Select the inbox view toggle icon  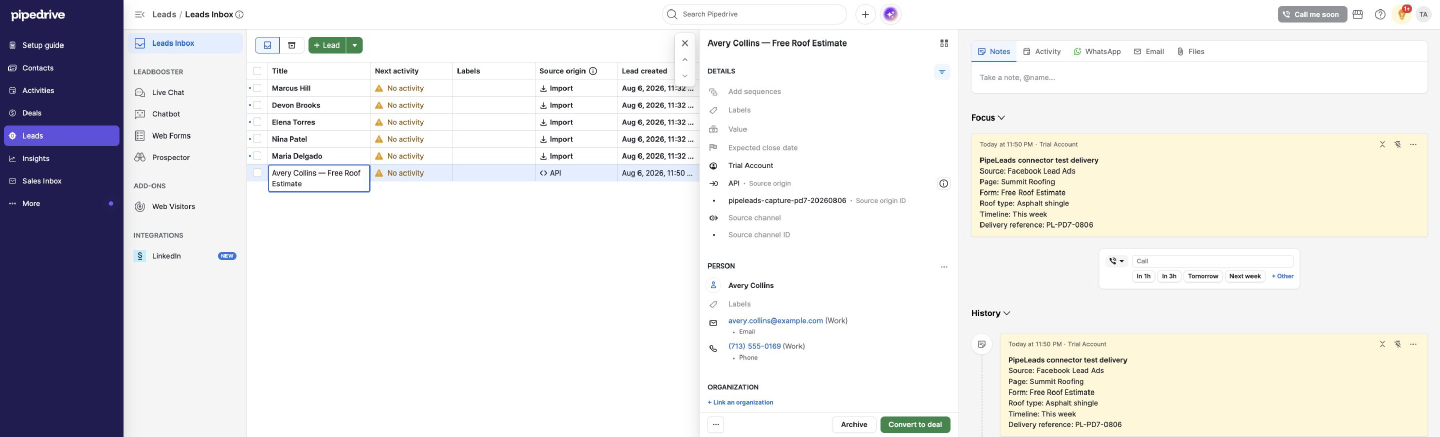pos(267,45)
